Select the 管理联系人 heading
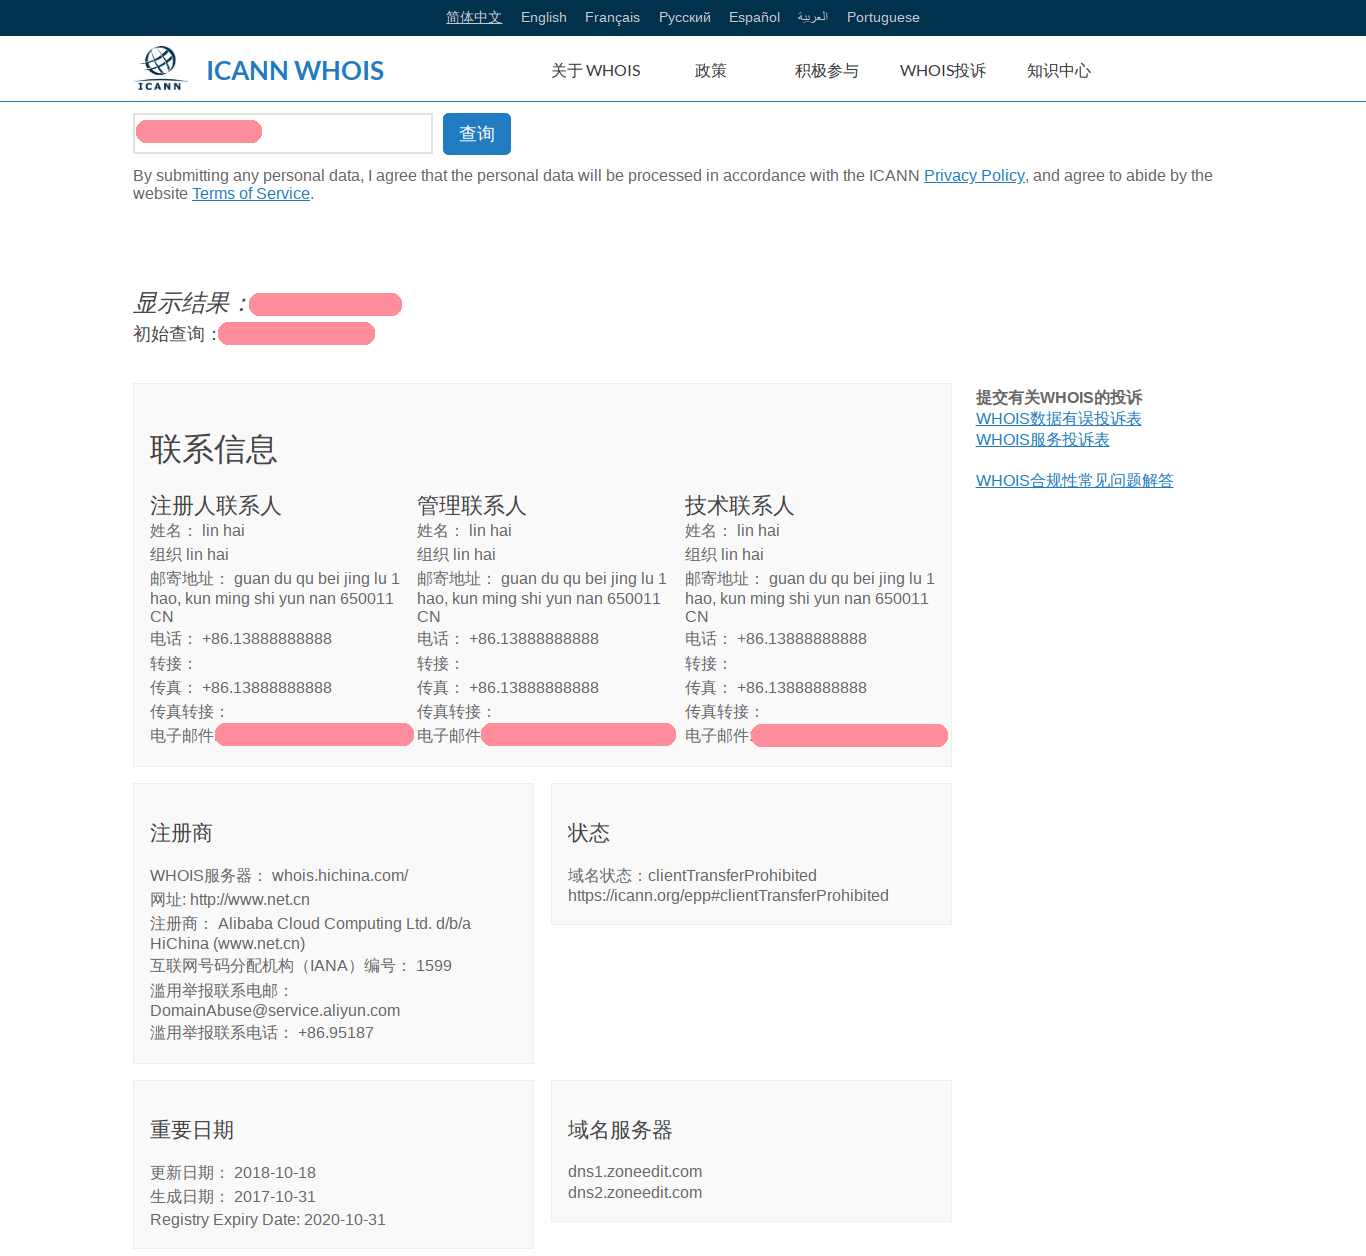This screenshot has width=1366, height=1256. pyautogui.click(x=472, y=505)
